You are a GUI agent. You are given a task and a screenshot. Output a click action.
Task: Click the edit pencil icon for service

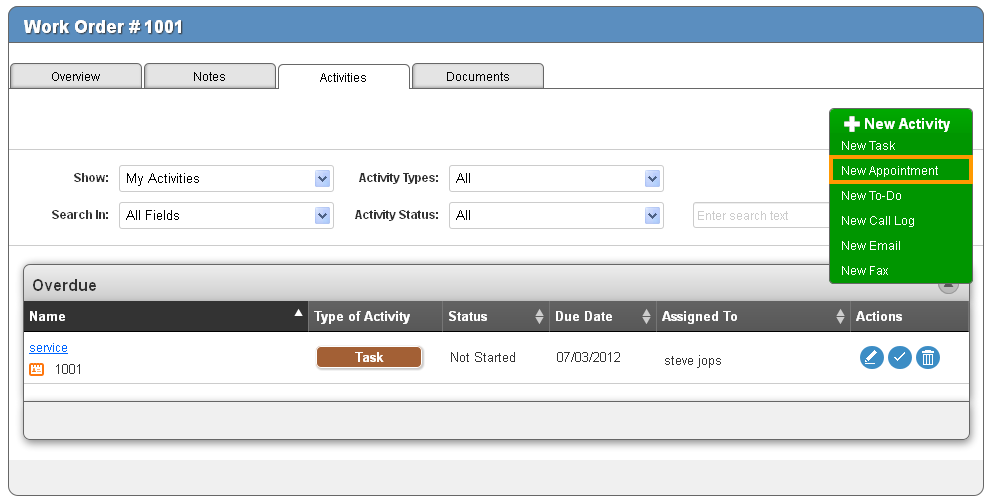(871, 357)
